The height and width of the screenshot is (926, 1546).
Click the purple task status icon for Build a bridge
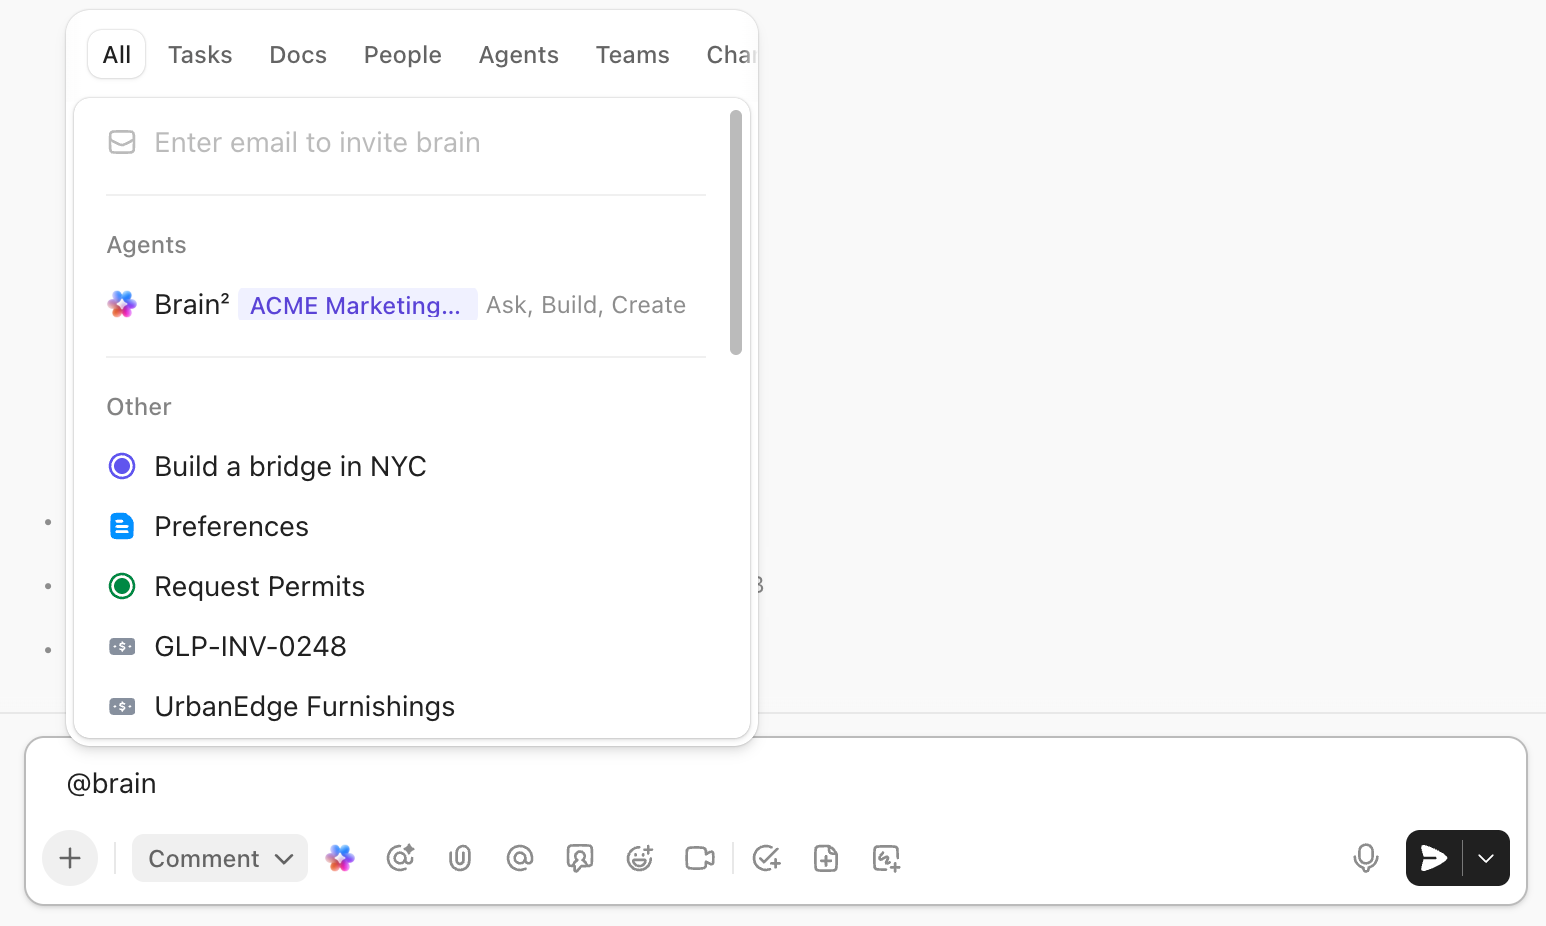pyautogui.click(x=122, y=467)
